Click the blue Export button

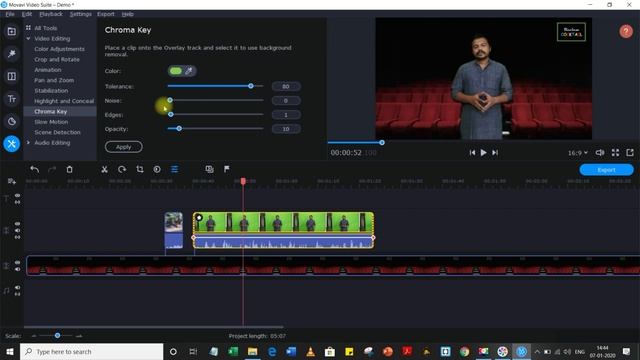[606, 169]
